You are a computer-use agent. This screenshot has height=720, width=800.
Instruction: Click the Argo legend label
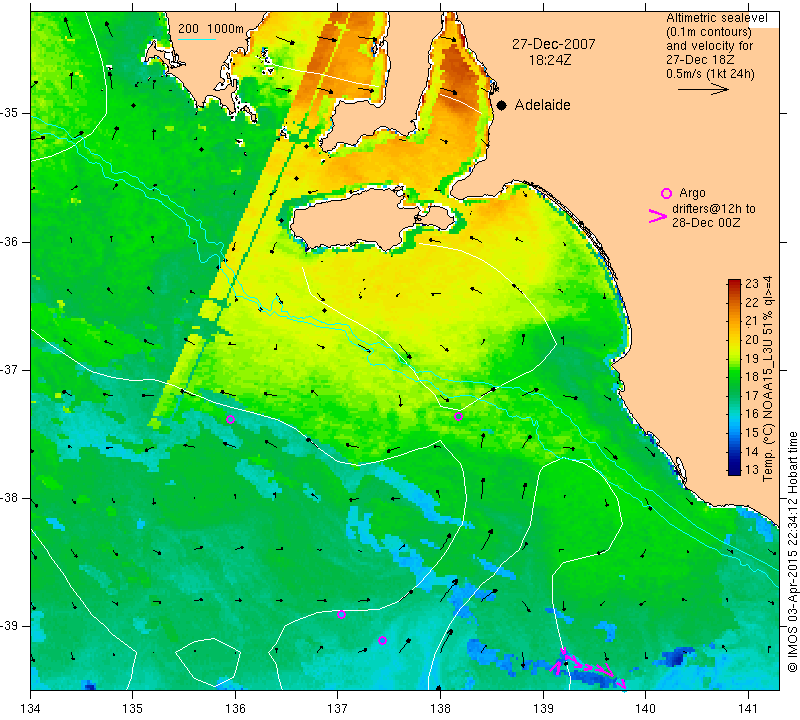pos(692,193)
